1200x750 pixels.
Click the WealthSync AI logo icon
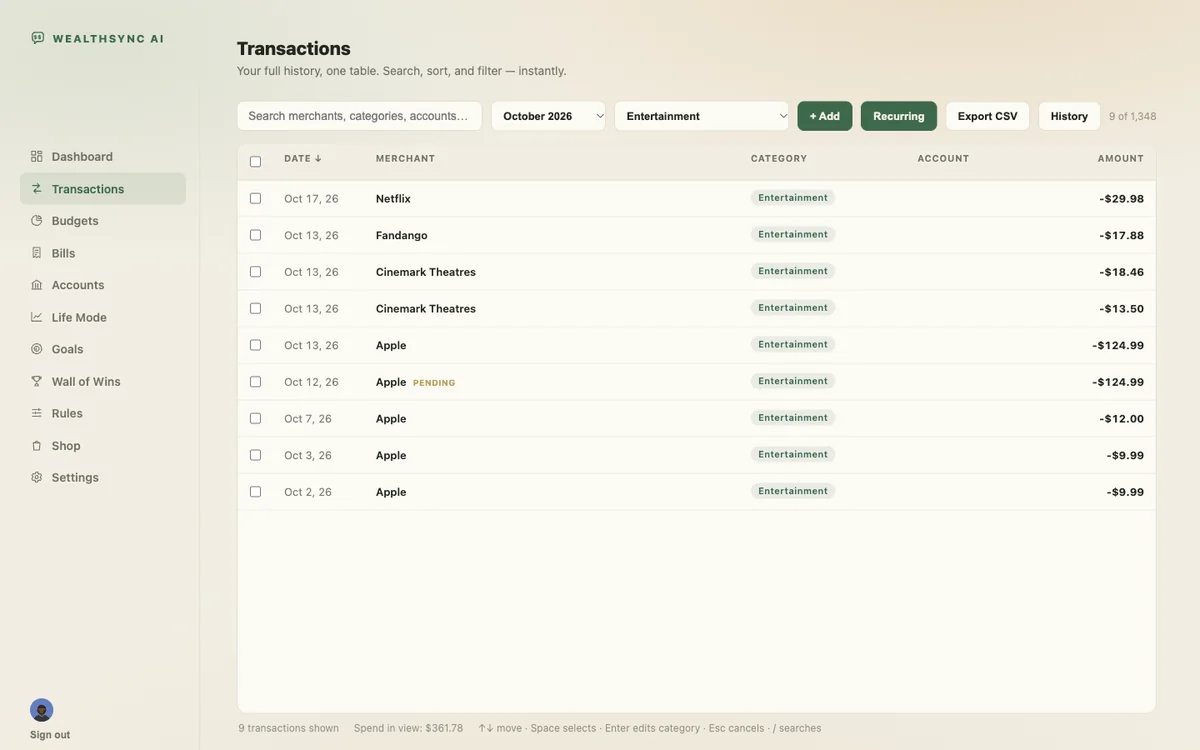37,38
